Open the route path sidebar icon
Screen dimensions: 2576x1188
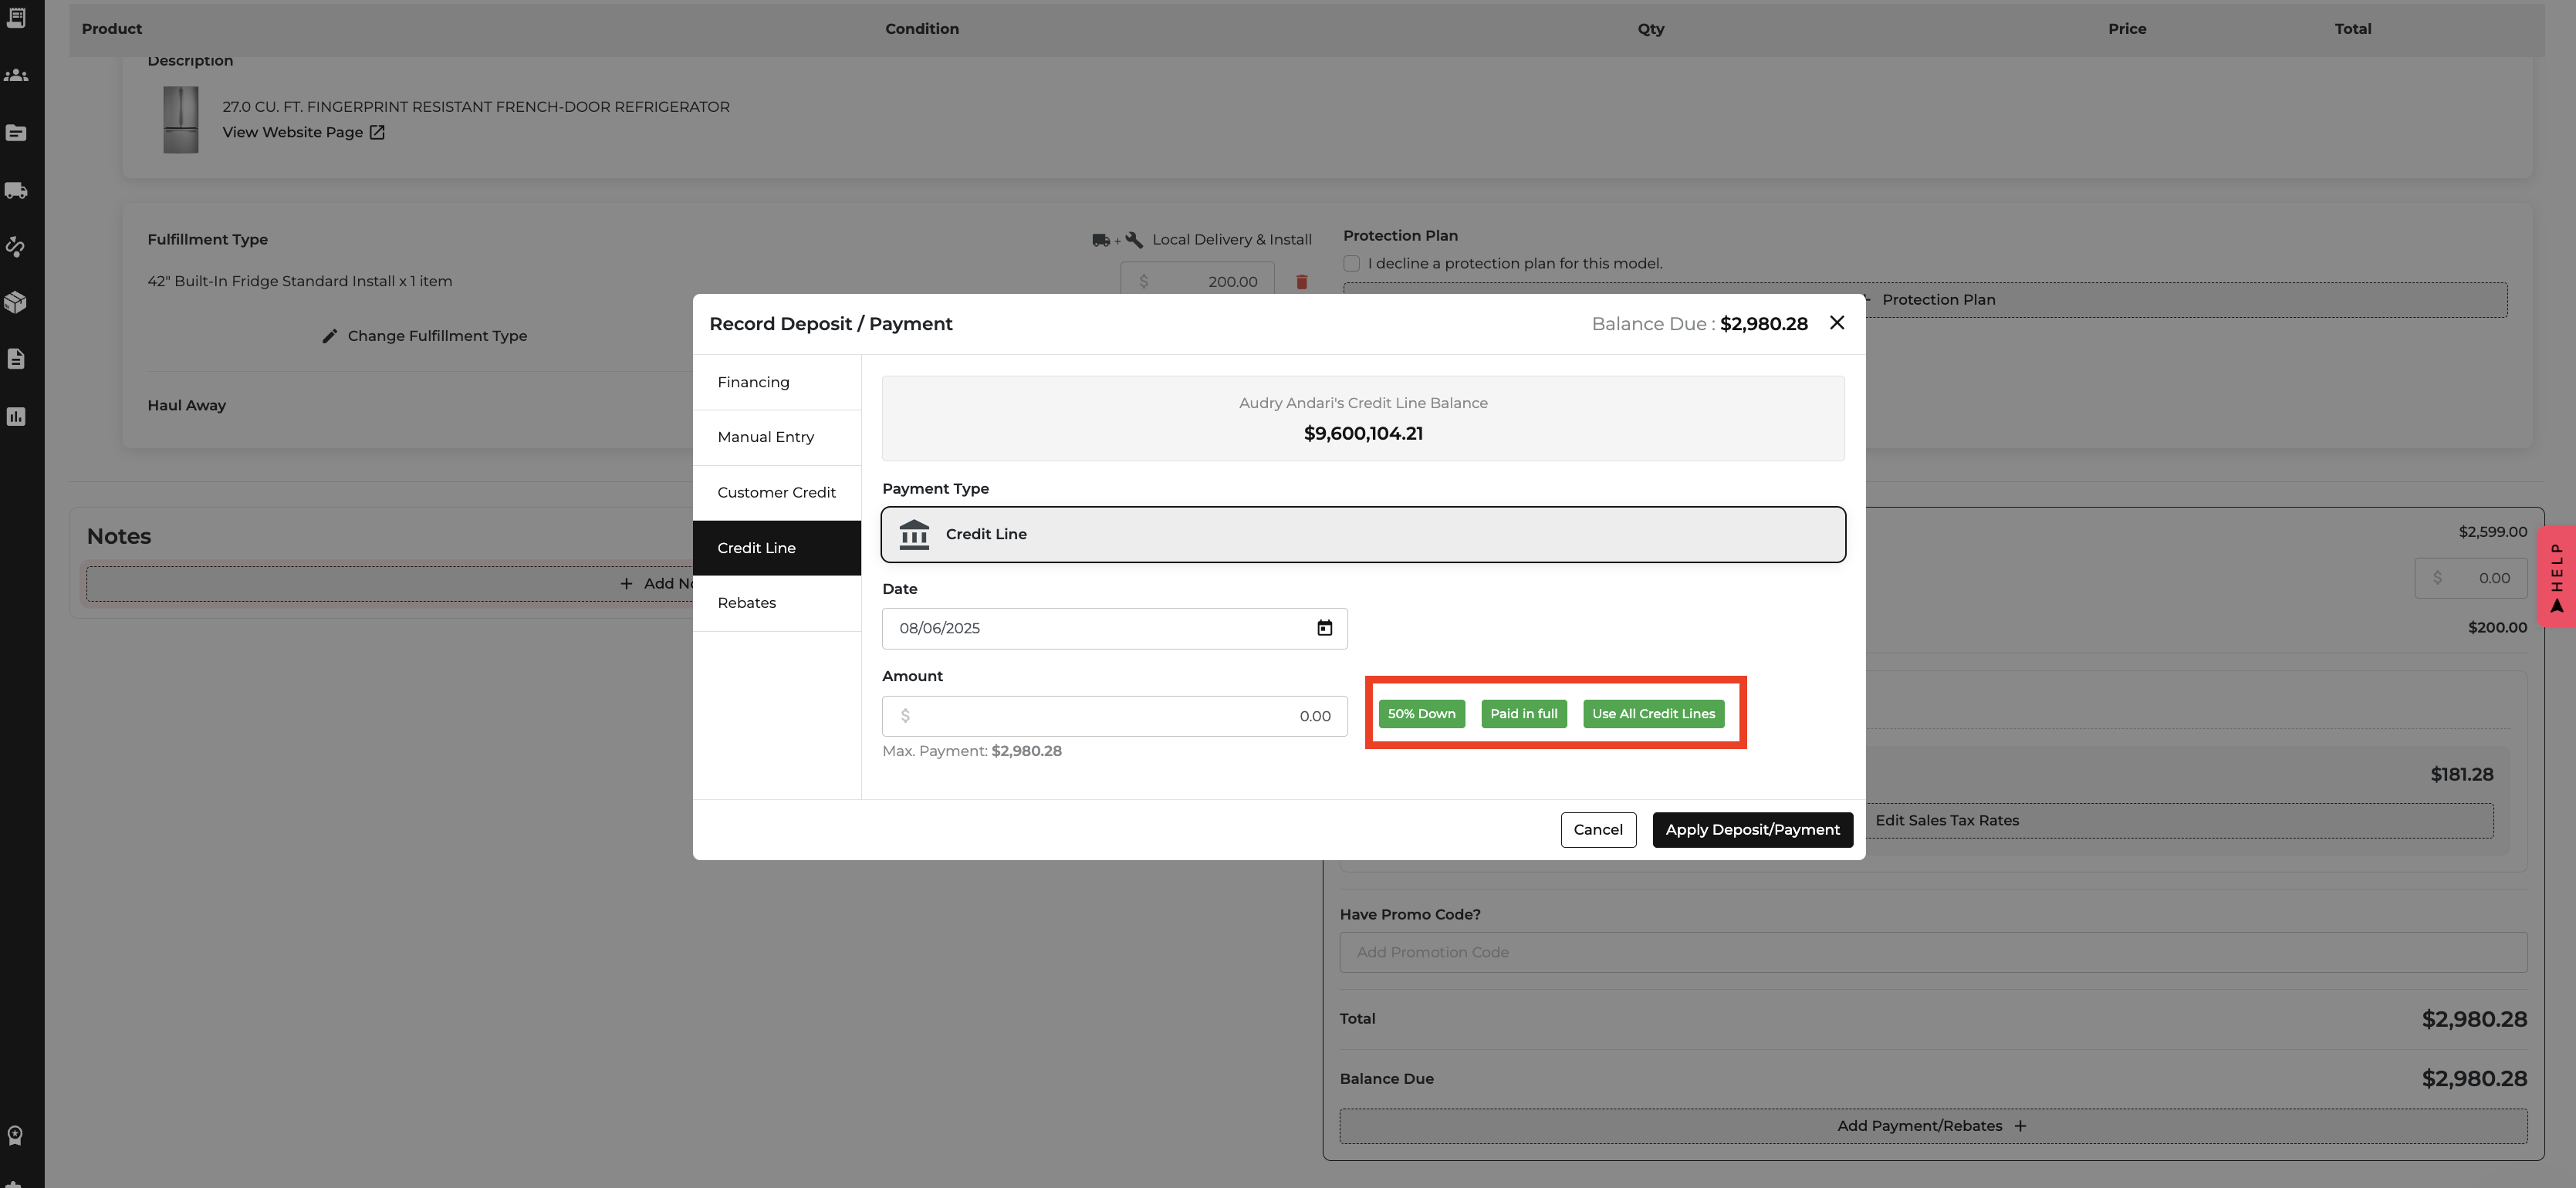tap(16, 246)
